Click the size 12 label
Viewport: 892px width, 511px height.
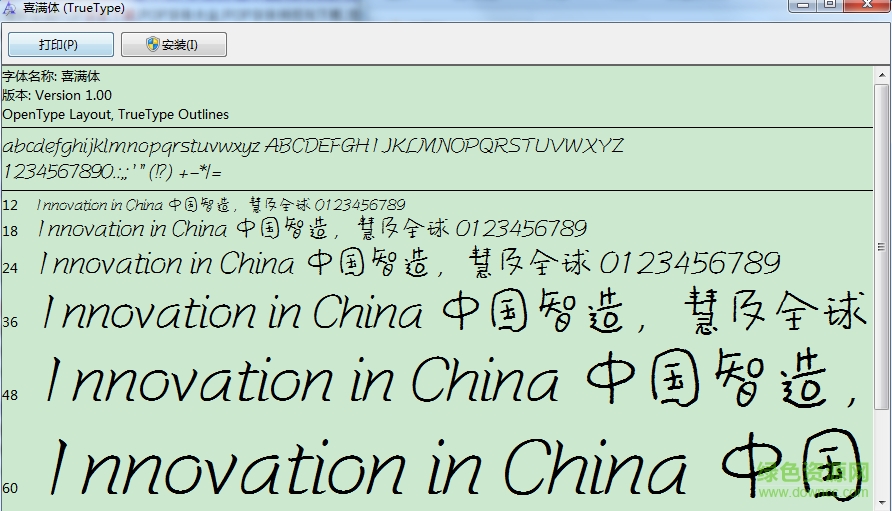coord(10,205)
